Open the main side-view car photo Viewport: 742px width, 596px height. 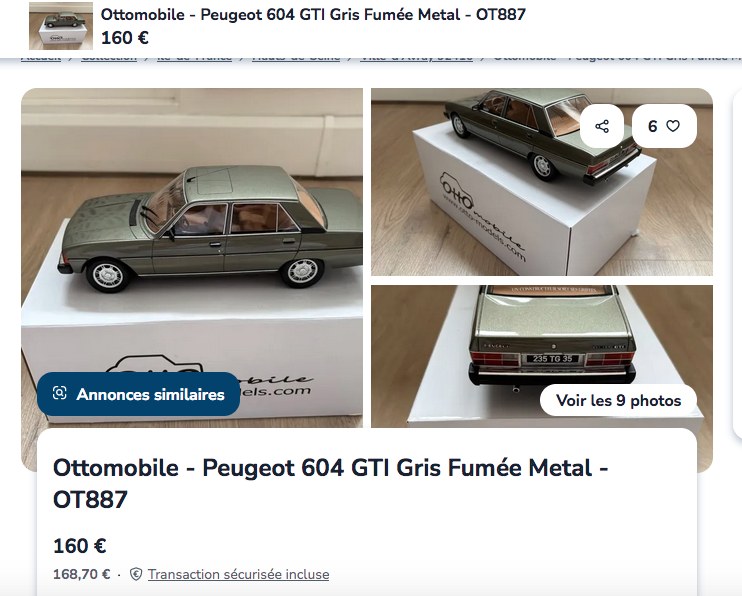(x=192, y=258)
